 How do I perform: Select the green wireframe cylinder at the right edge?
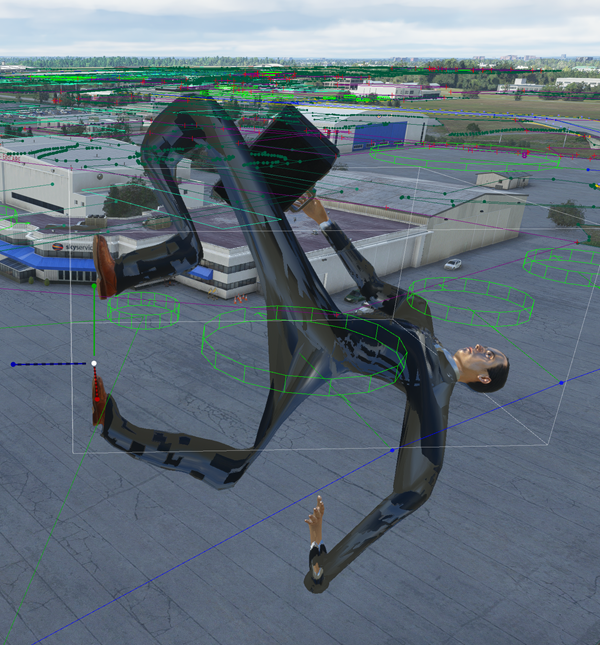[562, 265]
